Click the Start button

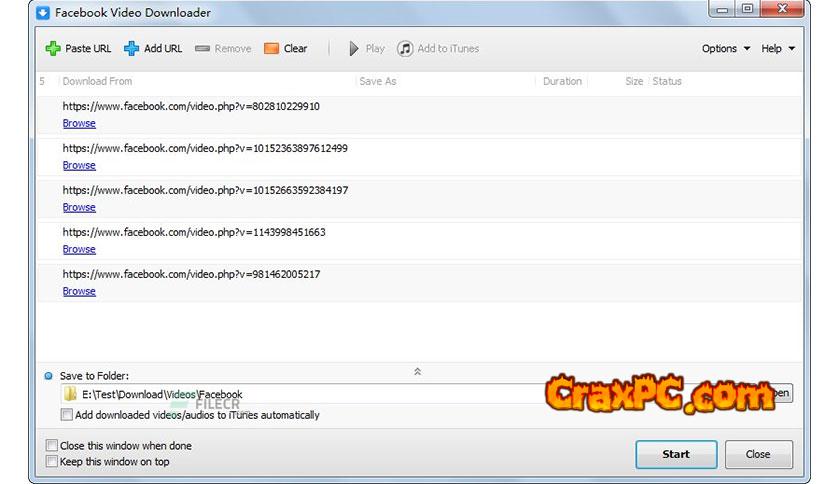pos(676,454)
